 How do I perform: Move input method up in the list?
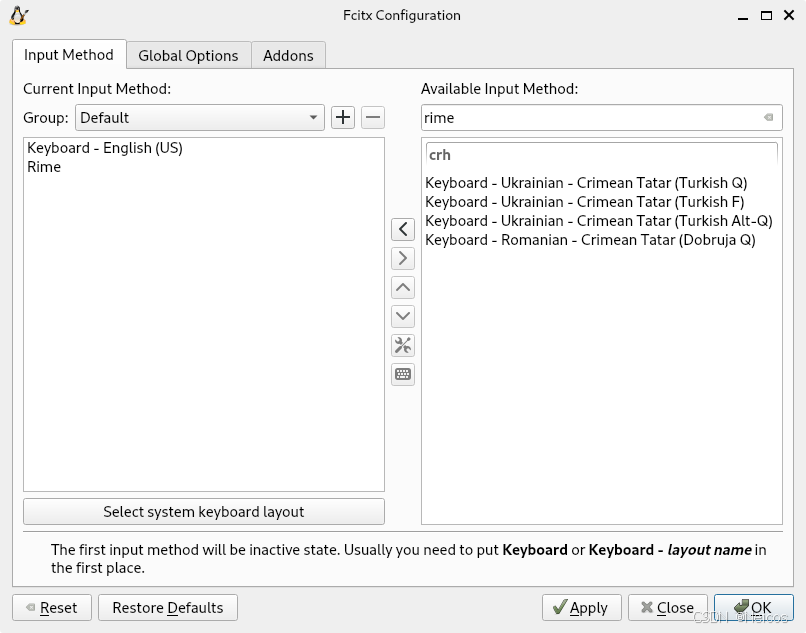[402, 287]
